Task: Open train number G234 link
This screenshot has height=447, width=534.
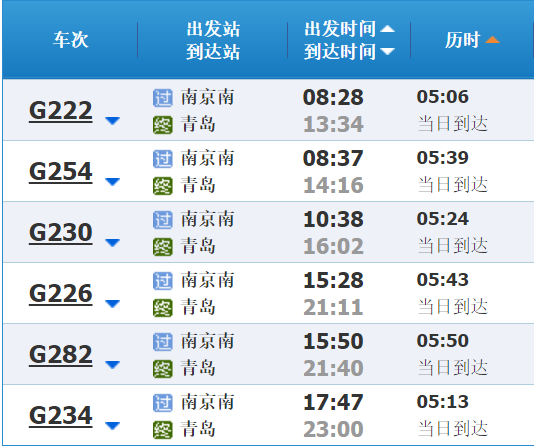Action: [61, 416]
